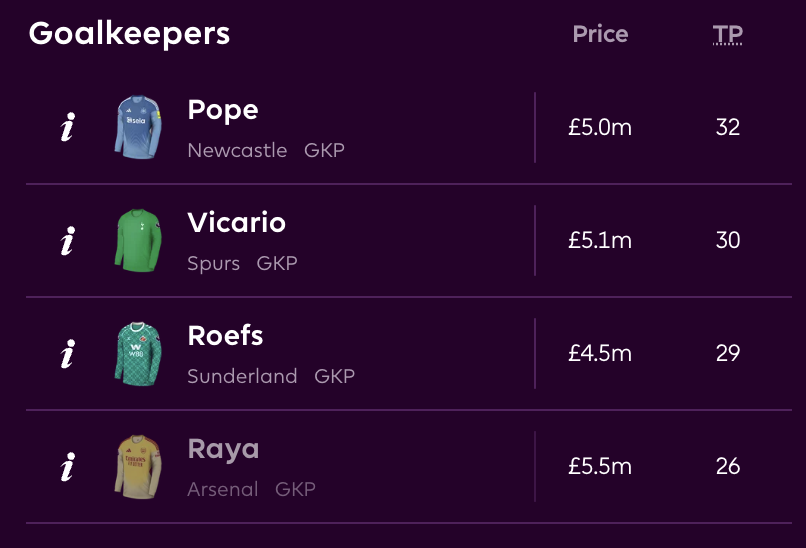The height and width of the screenshot is (548, 806).
Task: Click Pope's total points value 32
Action: click(728, 128)
